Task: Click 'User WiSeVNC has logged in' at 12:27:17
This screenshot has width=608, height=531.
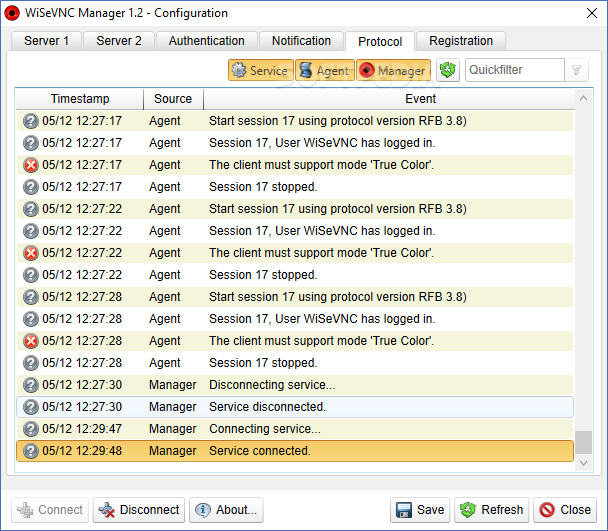Action: pyautogui.click(x=322, y=143)
